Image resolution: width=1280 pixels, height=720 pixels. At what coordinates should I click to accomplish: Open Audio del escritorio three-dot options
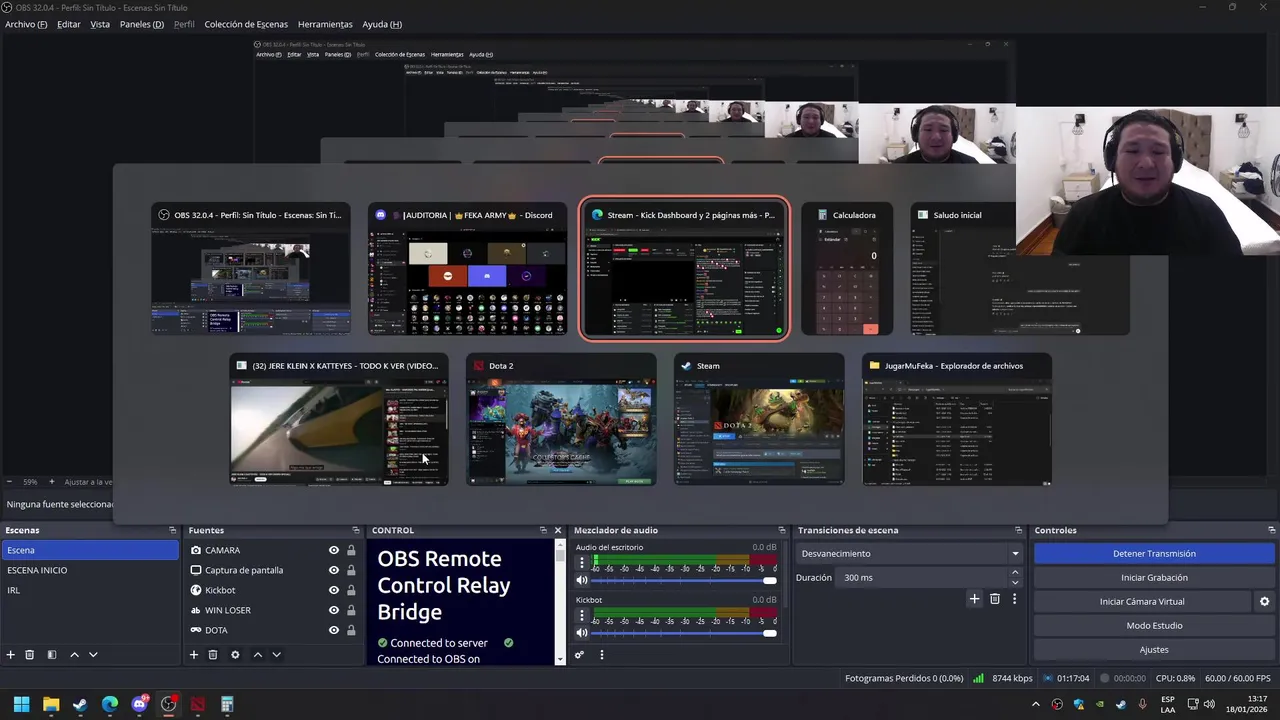click(x=582, y=563)
